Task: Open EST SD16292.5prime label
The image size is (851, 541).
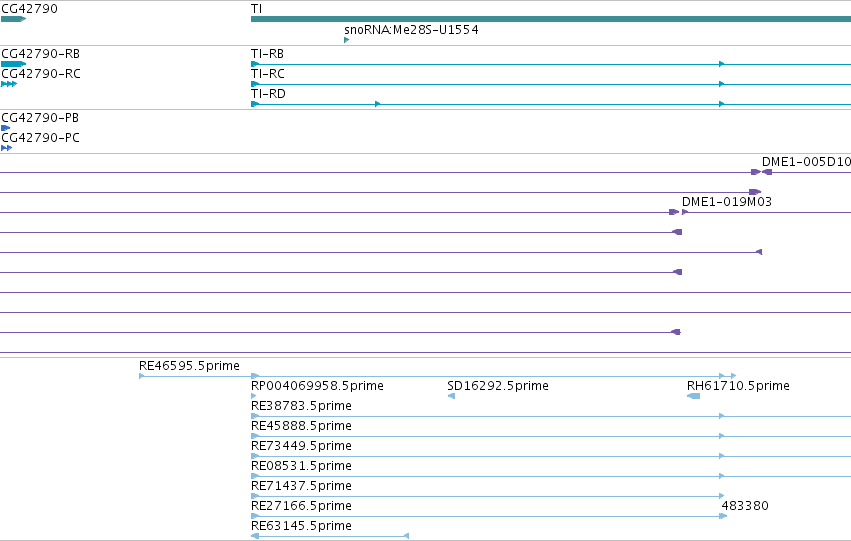Action: click(498, 386)
